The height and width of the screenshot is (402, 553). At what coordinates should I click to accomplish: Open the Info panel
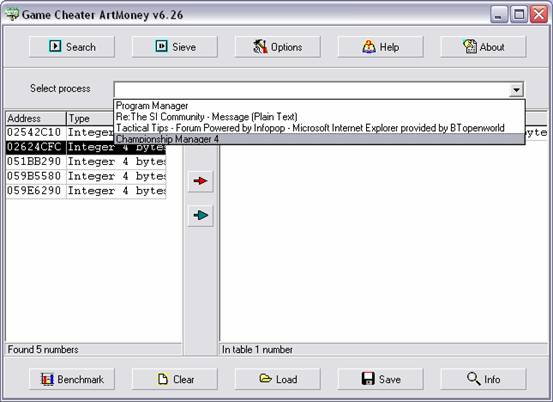click(483, 379)
